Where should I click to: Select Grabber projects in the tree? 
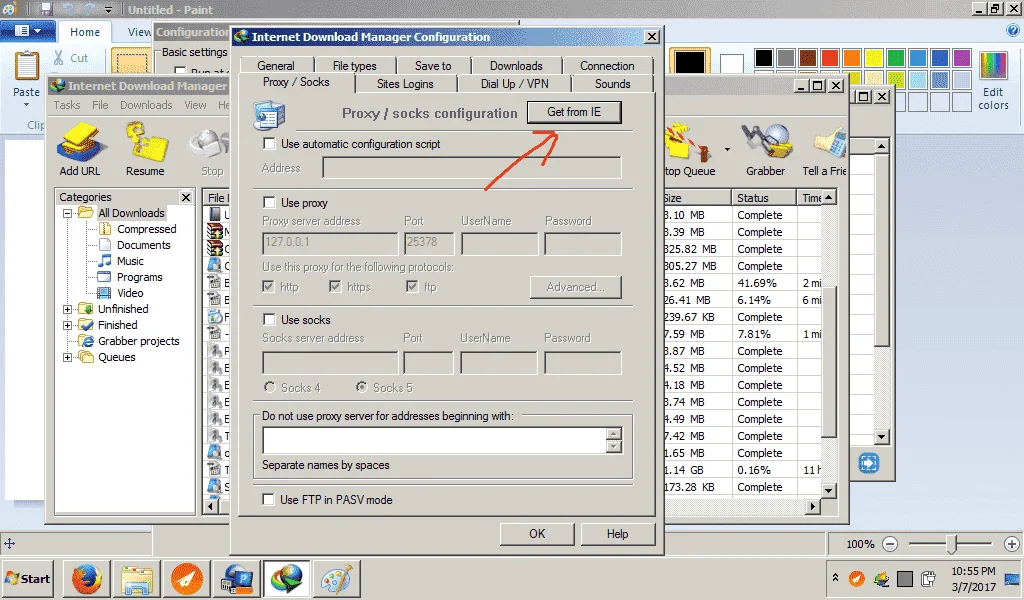click(138, 341)
